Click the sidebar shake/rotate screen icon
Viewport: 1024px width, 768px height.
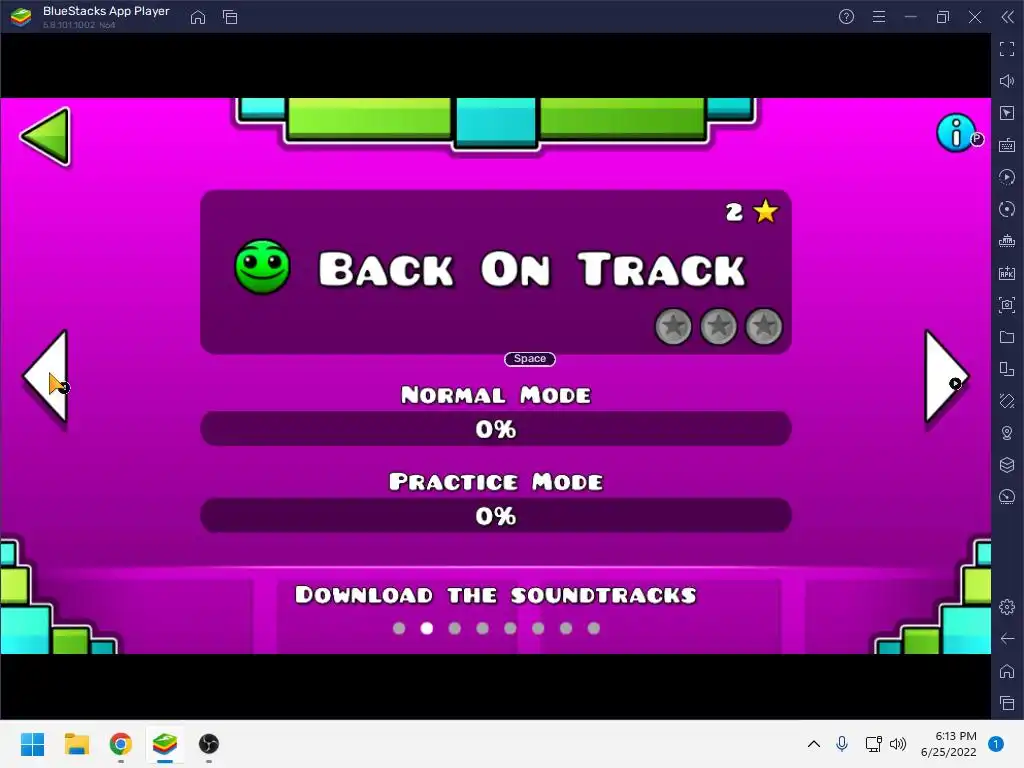[x=1007, y=401]
